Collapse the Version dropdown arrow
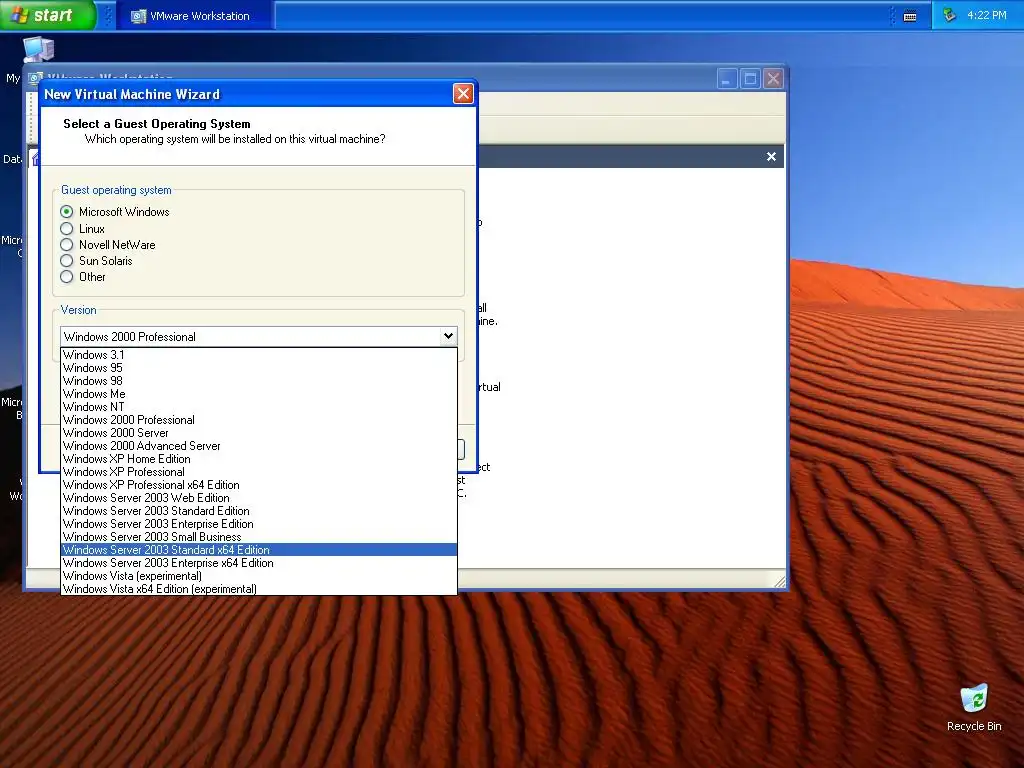 [x=448, y=336]
